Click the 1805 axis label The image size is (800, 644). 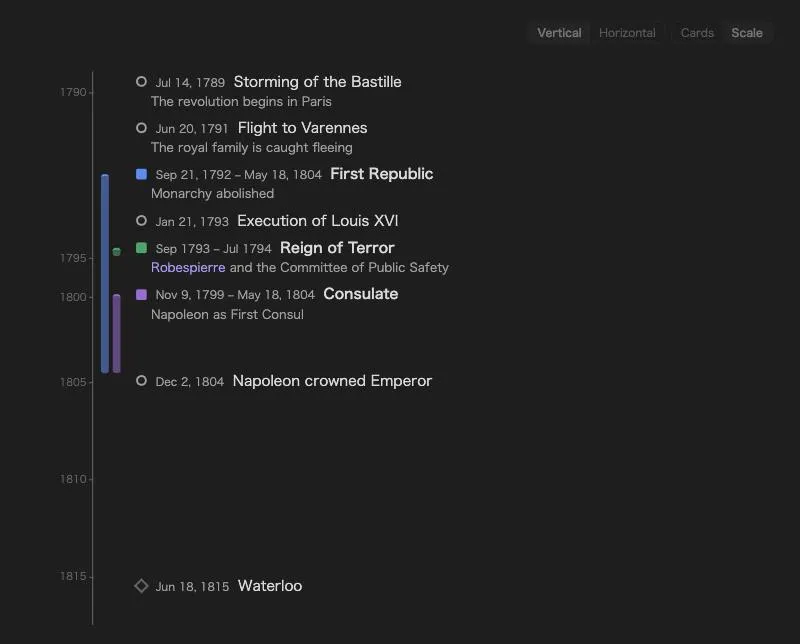point(73,382)
